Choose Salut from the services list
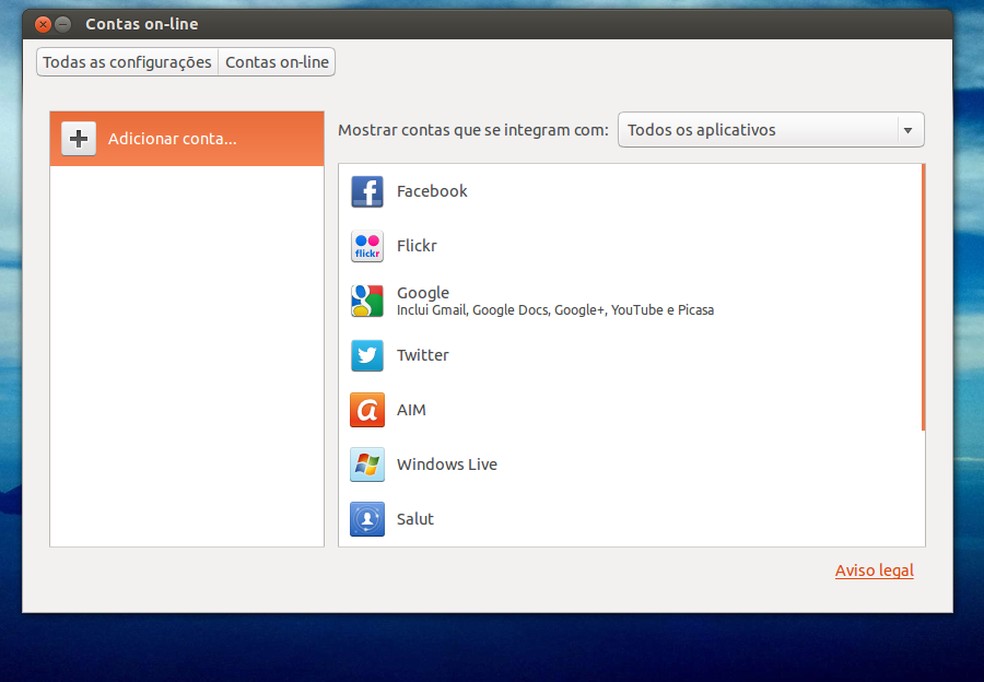The width and height of the screenshot is (984, 682). 413,519
